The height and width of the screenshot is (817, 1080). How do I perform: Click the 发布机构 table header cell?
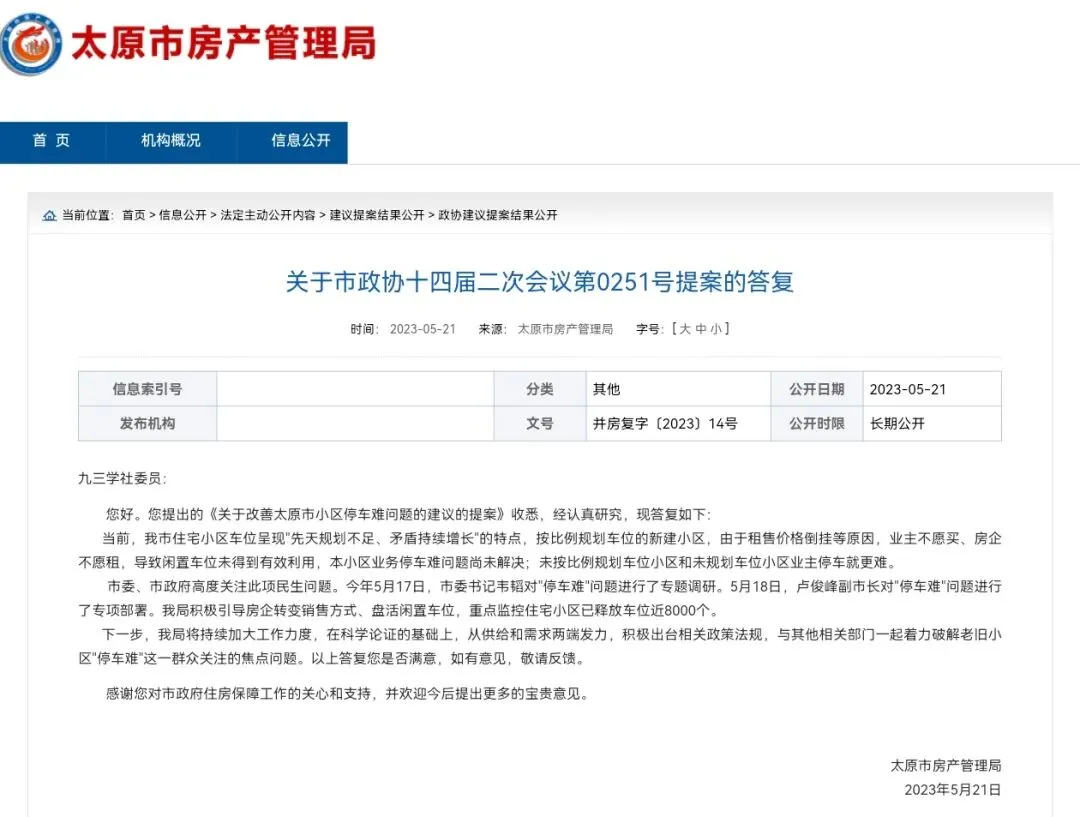pos(147,424)
